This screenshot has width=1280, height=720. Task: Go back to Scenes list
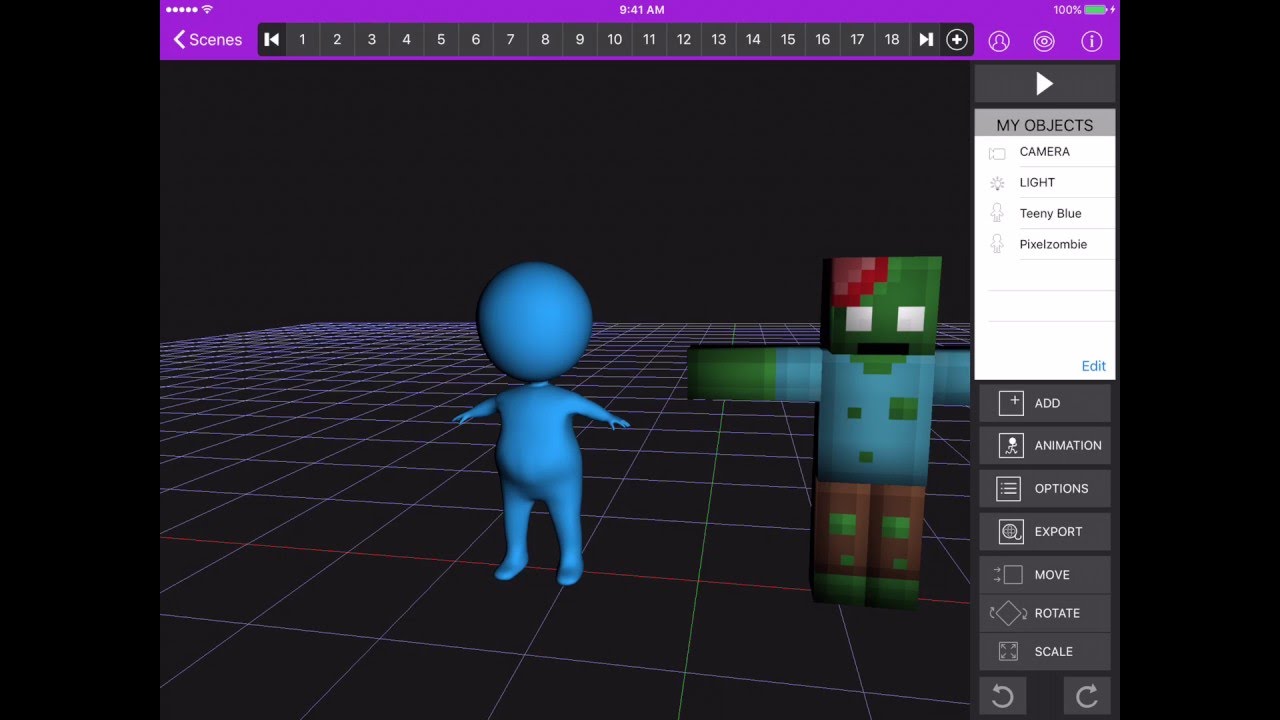tap(208, 39)
